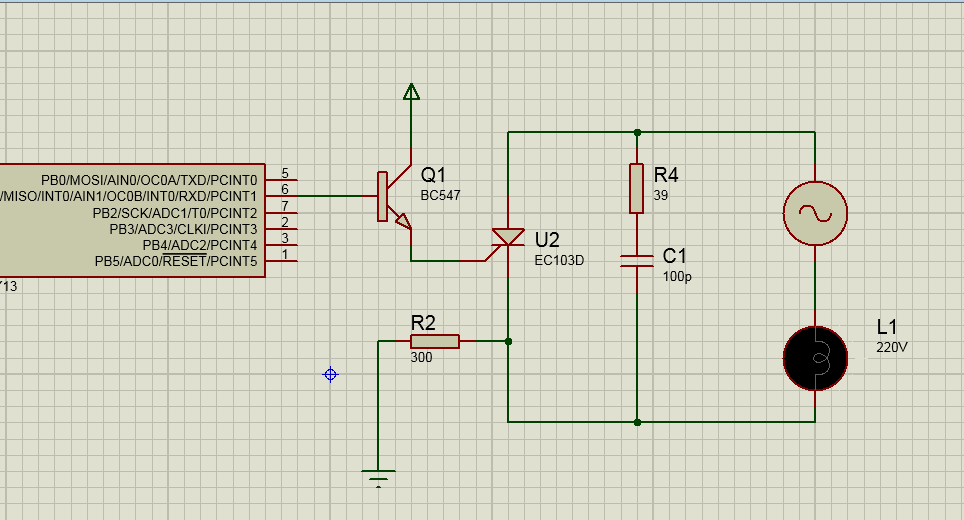Click the 100p capacitor value text
This screenshot has height=520, width=964.
(677, 277)
